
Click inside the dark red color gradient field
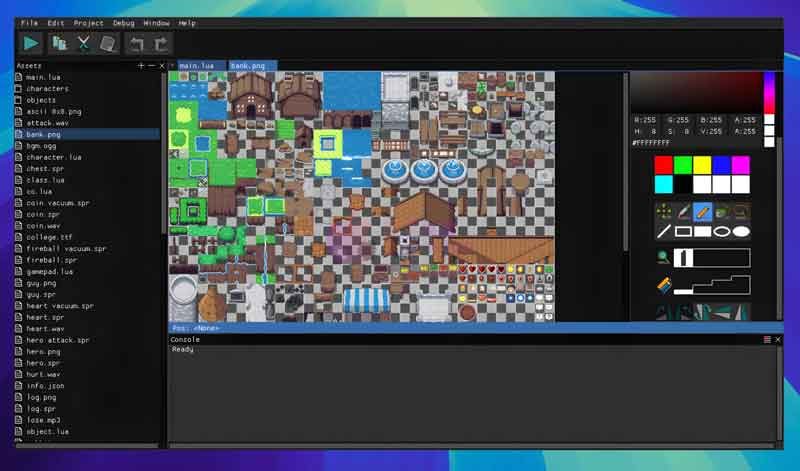pos(697,93)
